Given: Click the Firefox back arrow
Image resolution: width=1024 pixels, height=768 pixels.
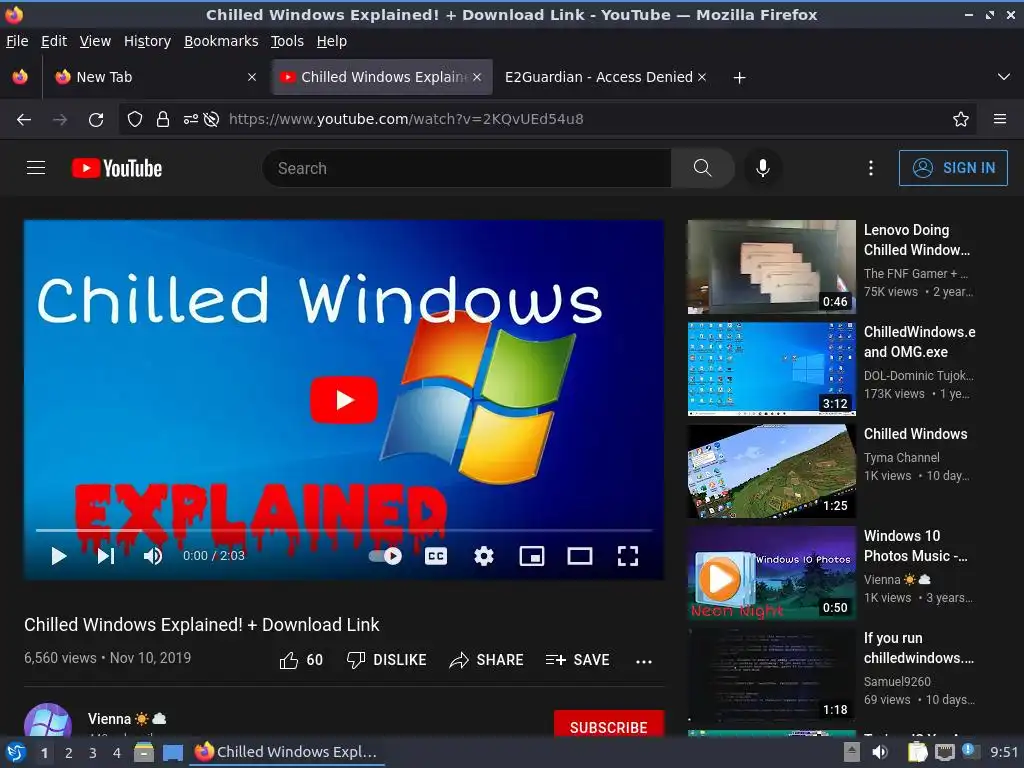Looking at the screenshot, I should point(24,120).
